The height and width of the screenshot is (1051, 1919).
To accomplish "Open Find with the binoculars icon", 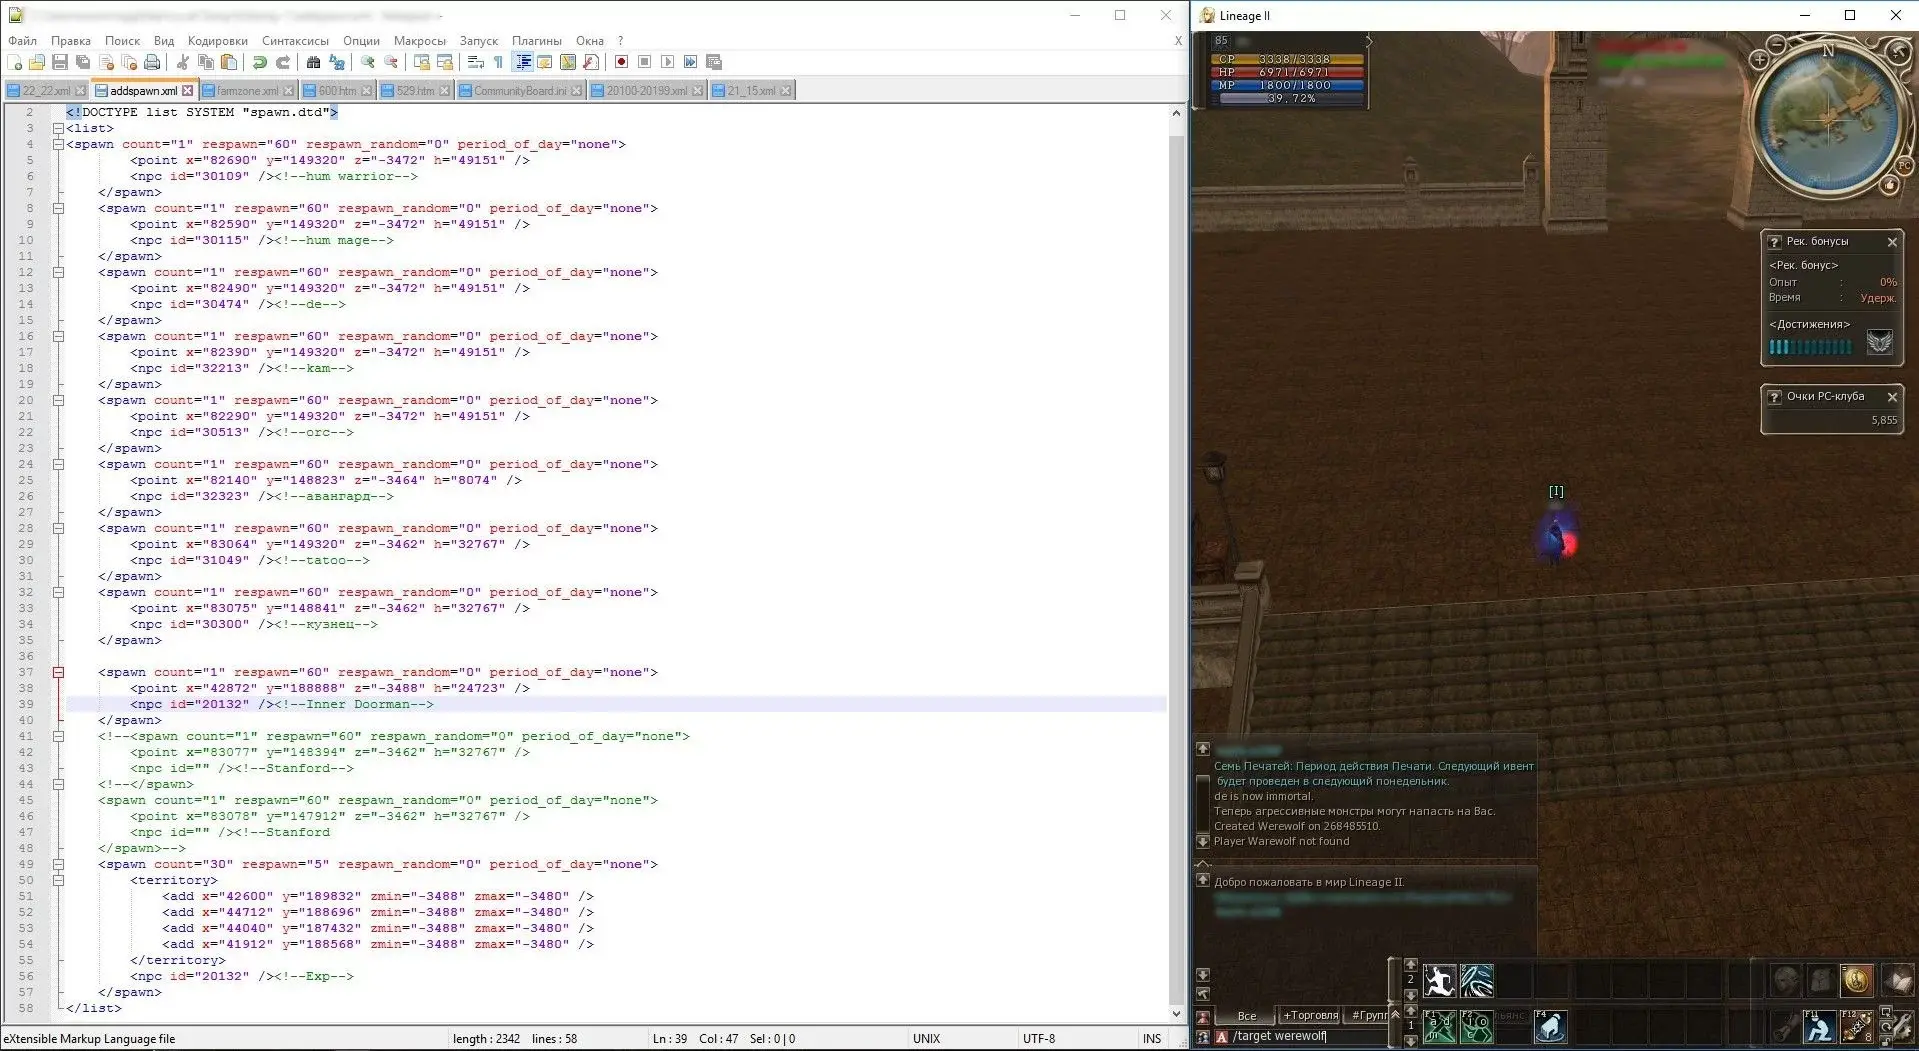I will [313, 62].
